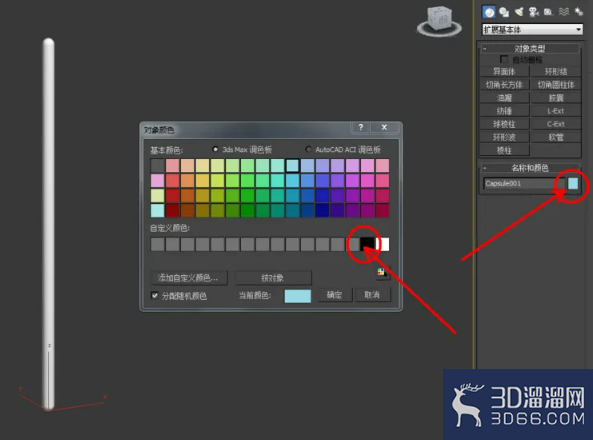Select the Lights category icon
This screenshot has height=440, width=593.
519,12
